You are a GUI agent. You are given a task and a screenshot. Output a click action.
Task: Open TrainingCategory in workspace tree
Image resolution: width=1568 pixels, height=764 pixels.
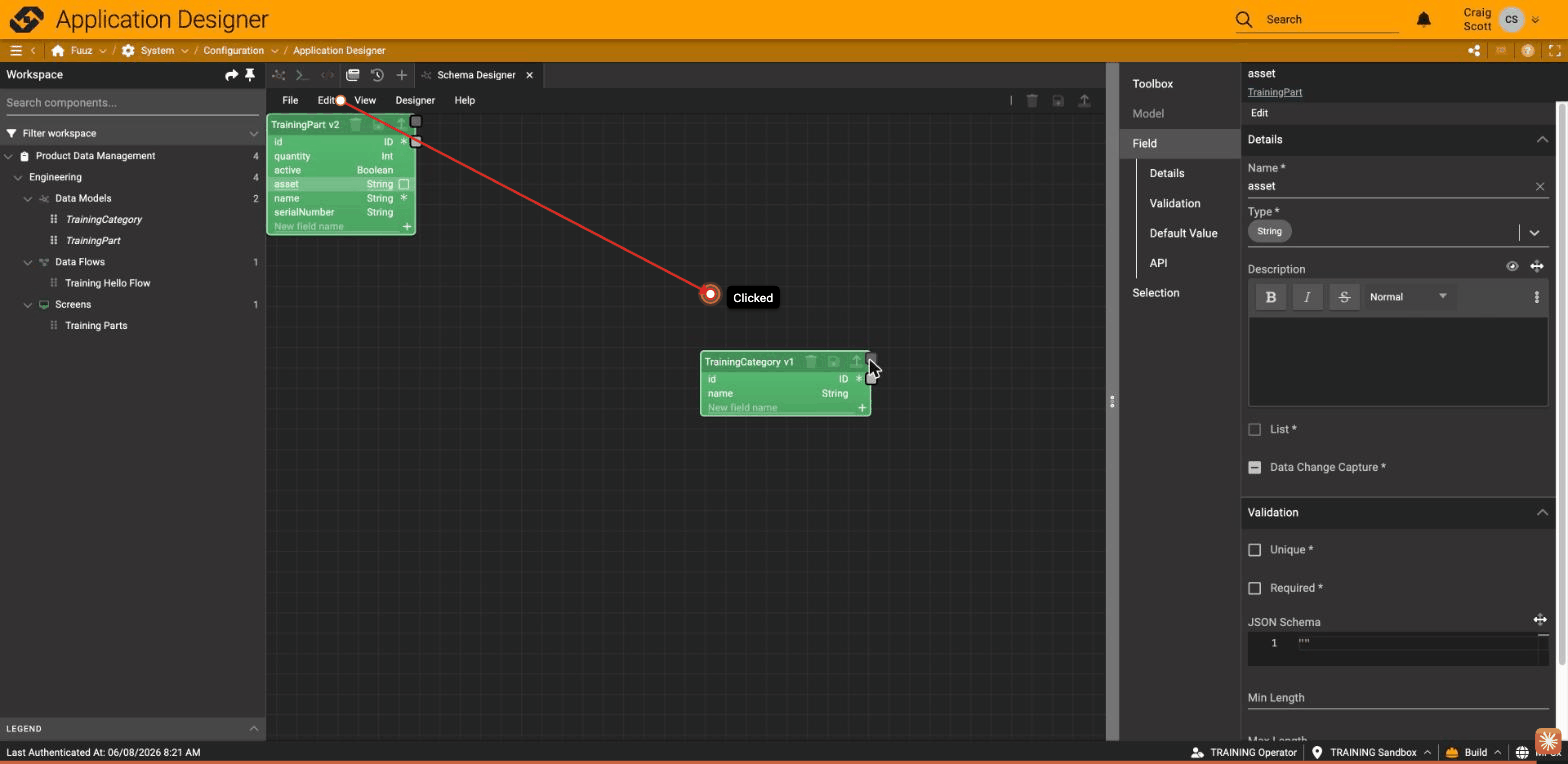pos(104,220)
